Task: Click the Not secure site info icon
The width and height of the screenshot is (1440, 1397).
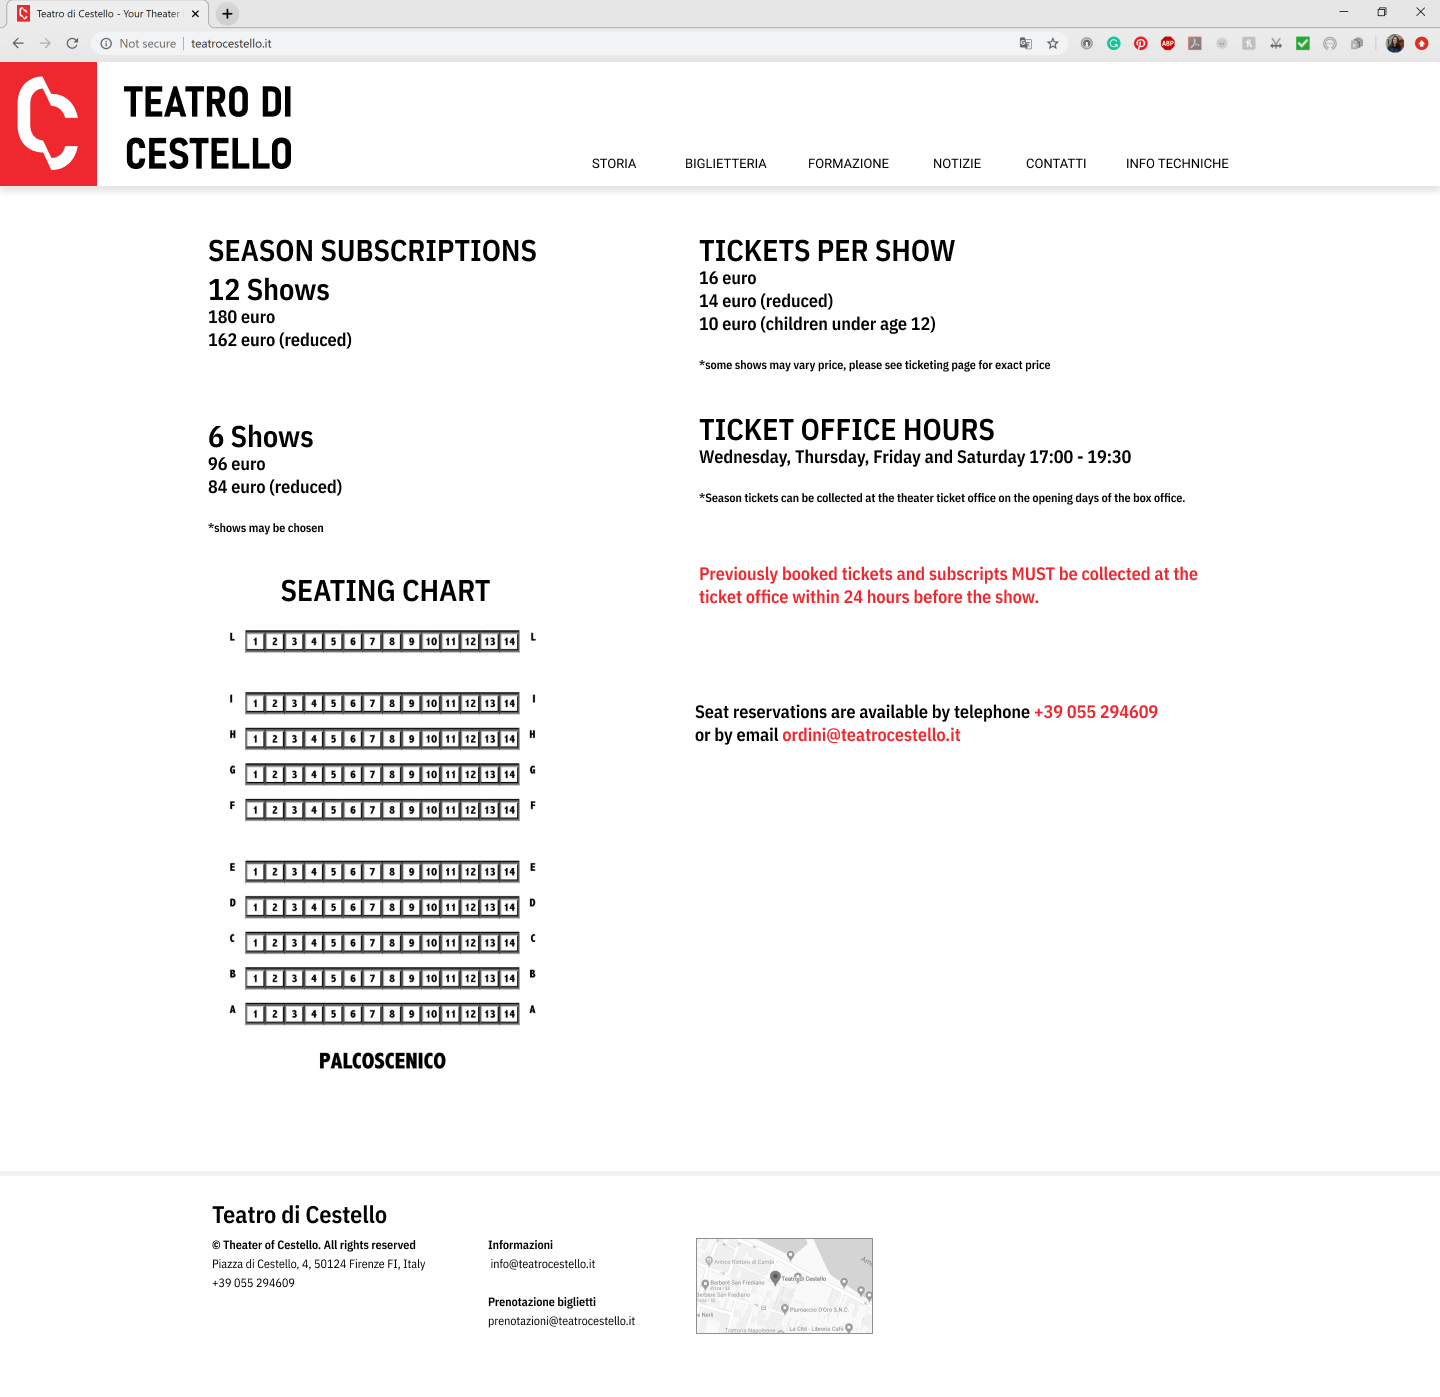Action: [106, 43]
